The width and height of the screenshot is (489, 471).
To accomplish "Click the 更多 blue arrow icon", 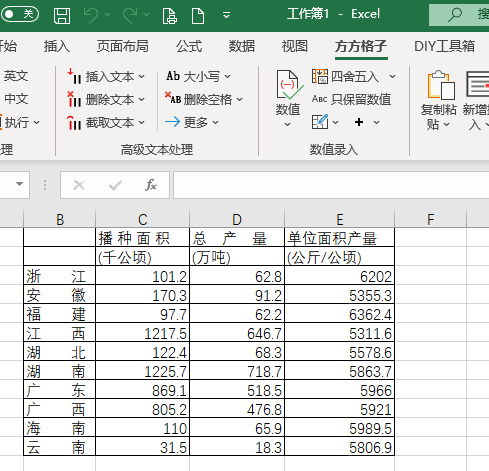I will point(172,122).
